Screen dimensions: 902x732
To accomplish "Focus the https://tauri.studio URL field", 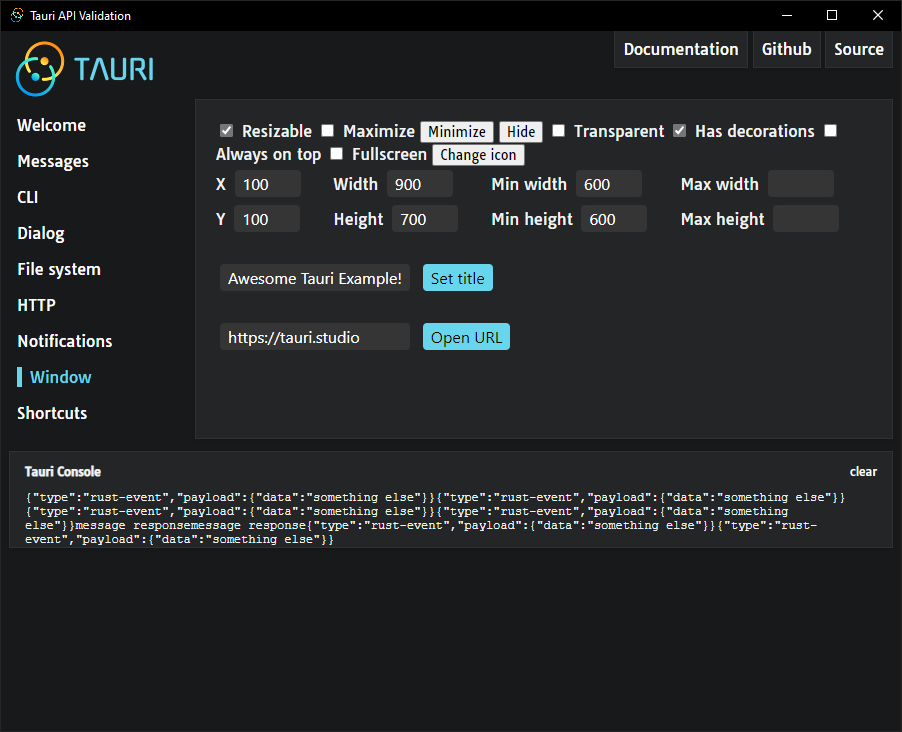I will coord(314,337).
